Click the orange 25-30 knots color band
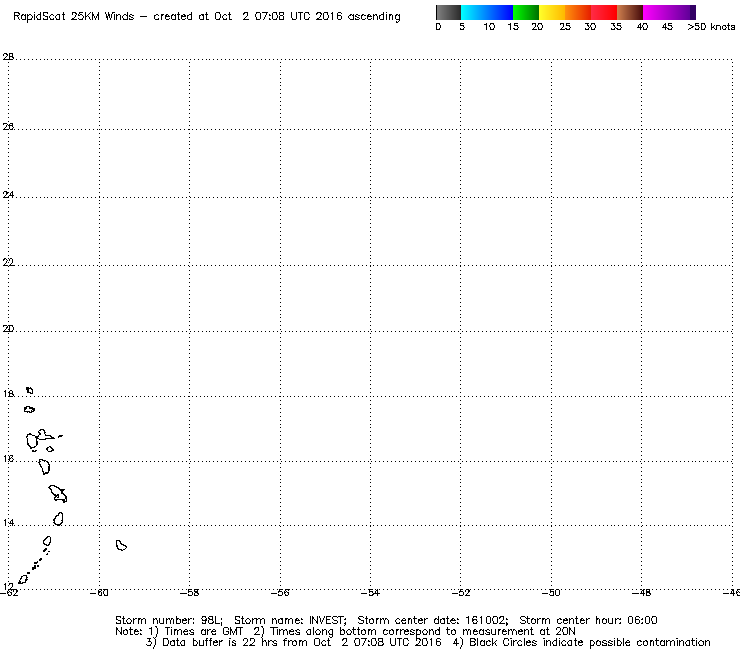 pyautogui.click(x=578, y=12)
